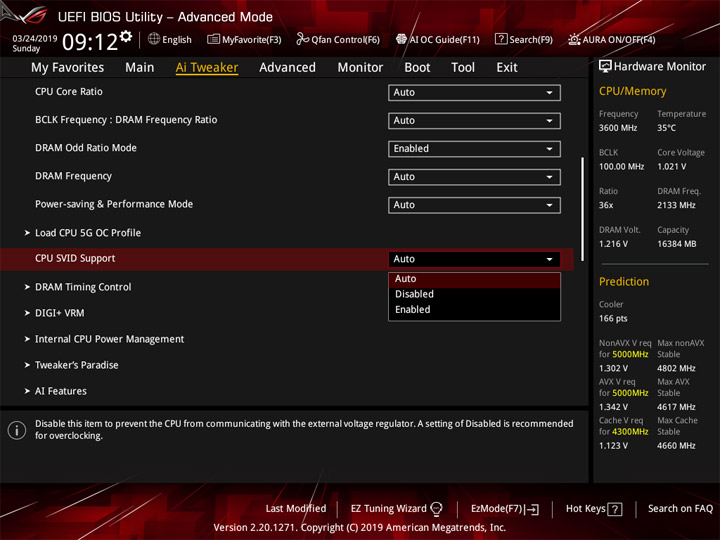Open Last Modified settings list
720x540 pixels.
point(296,509)
